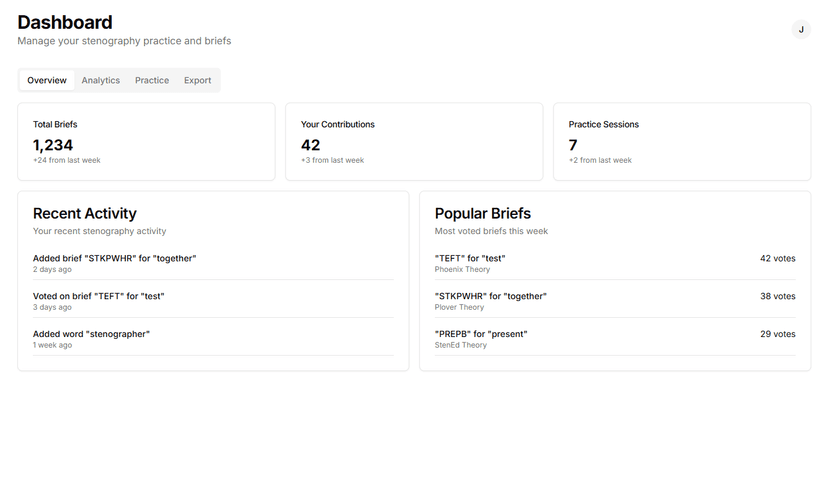This screenshot has height=501, width=828.
Task: Open the Practice tab
Action: click(x=152, y=80)
